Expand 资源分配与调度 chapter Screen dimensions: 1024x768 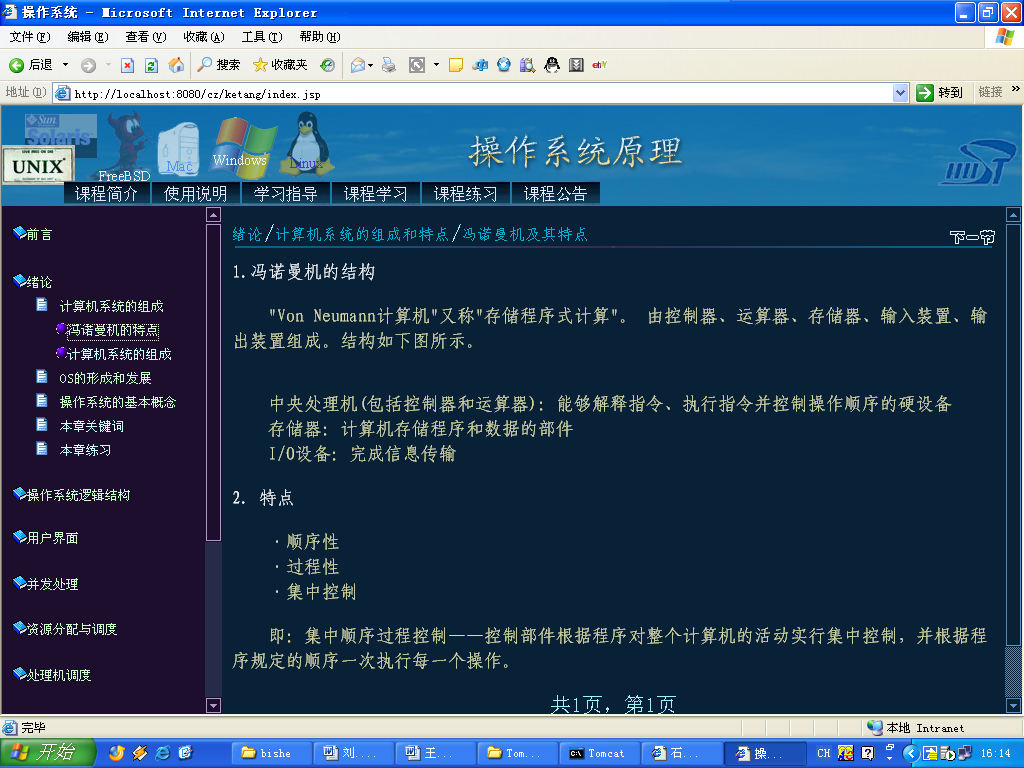pyautogui.click(x=65, y=629)
